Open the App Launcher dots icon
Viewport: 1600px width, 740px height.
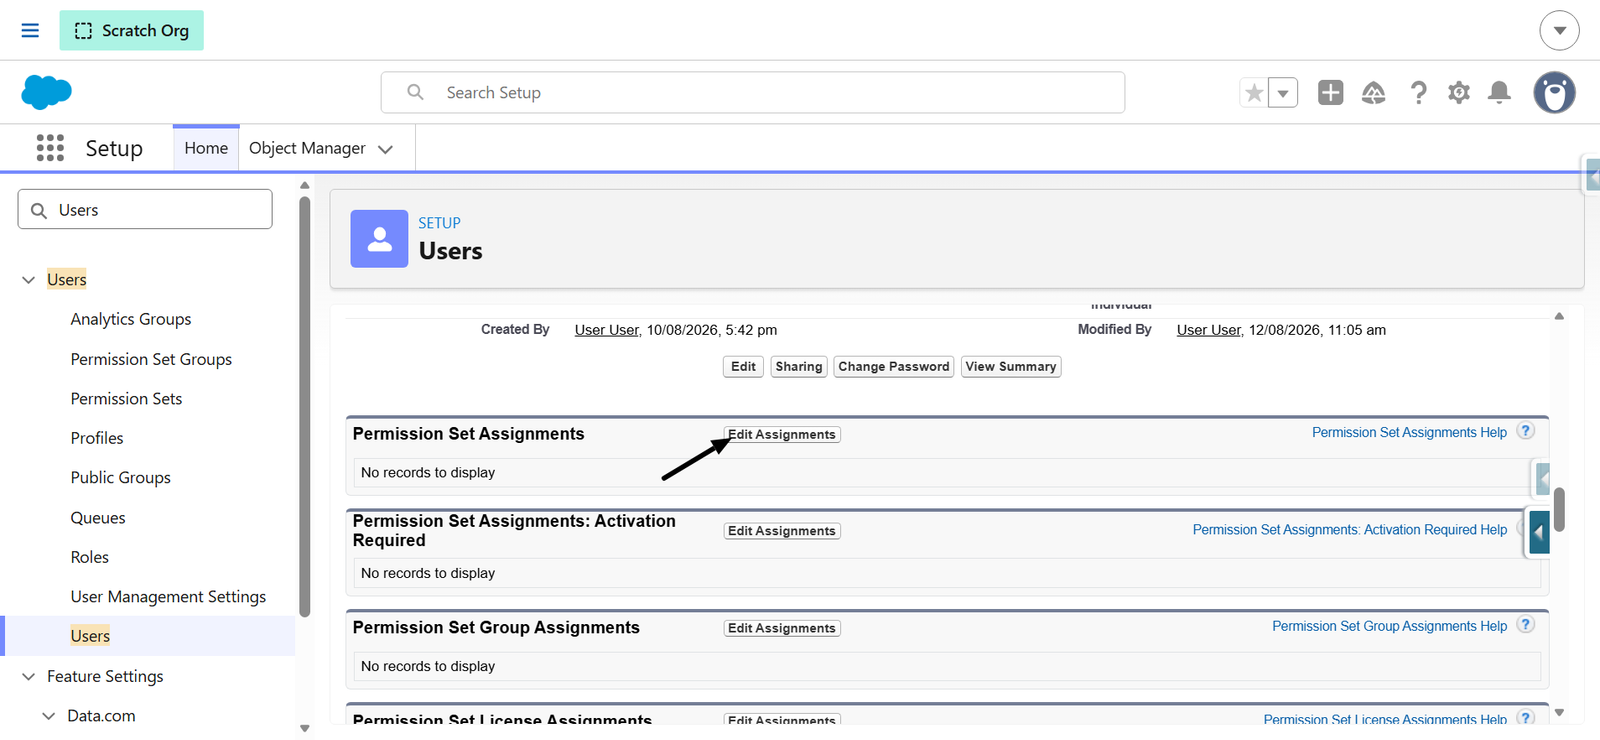pos(50,148)
